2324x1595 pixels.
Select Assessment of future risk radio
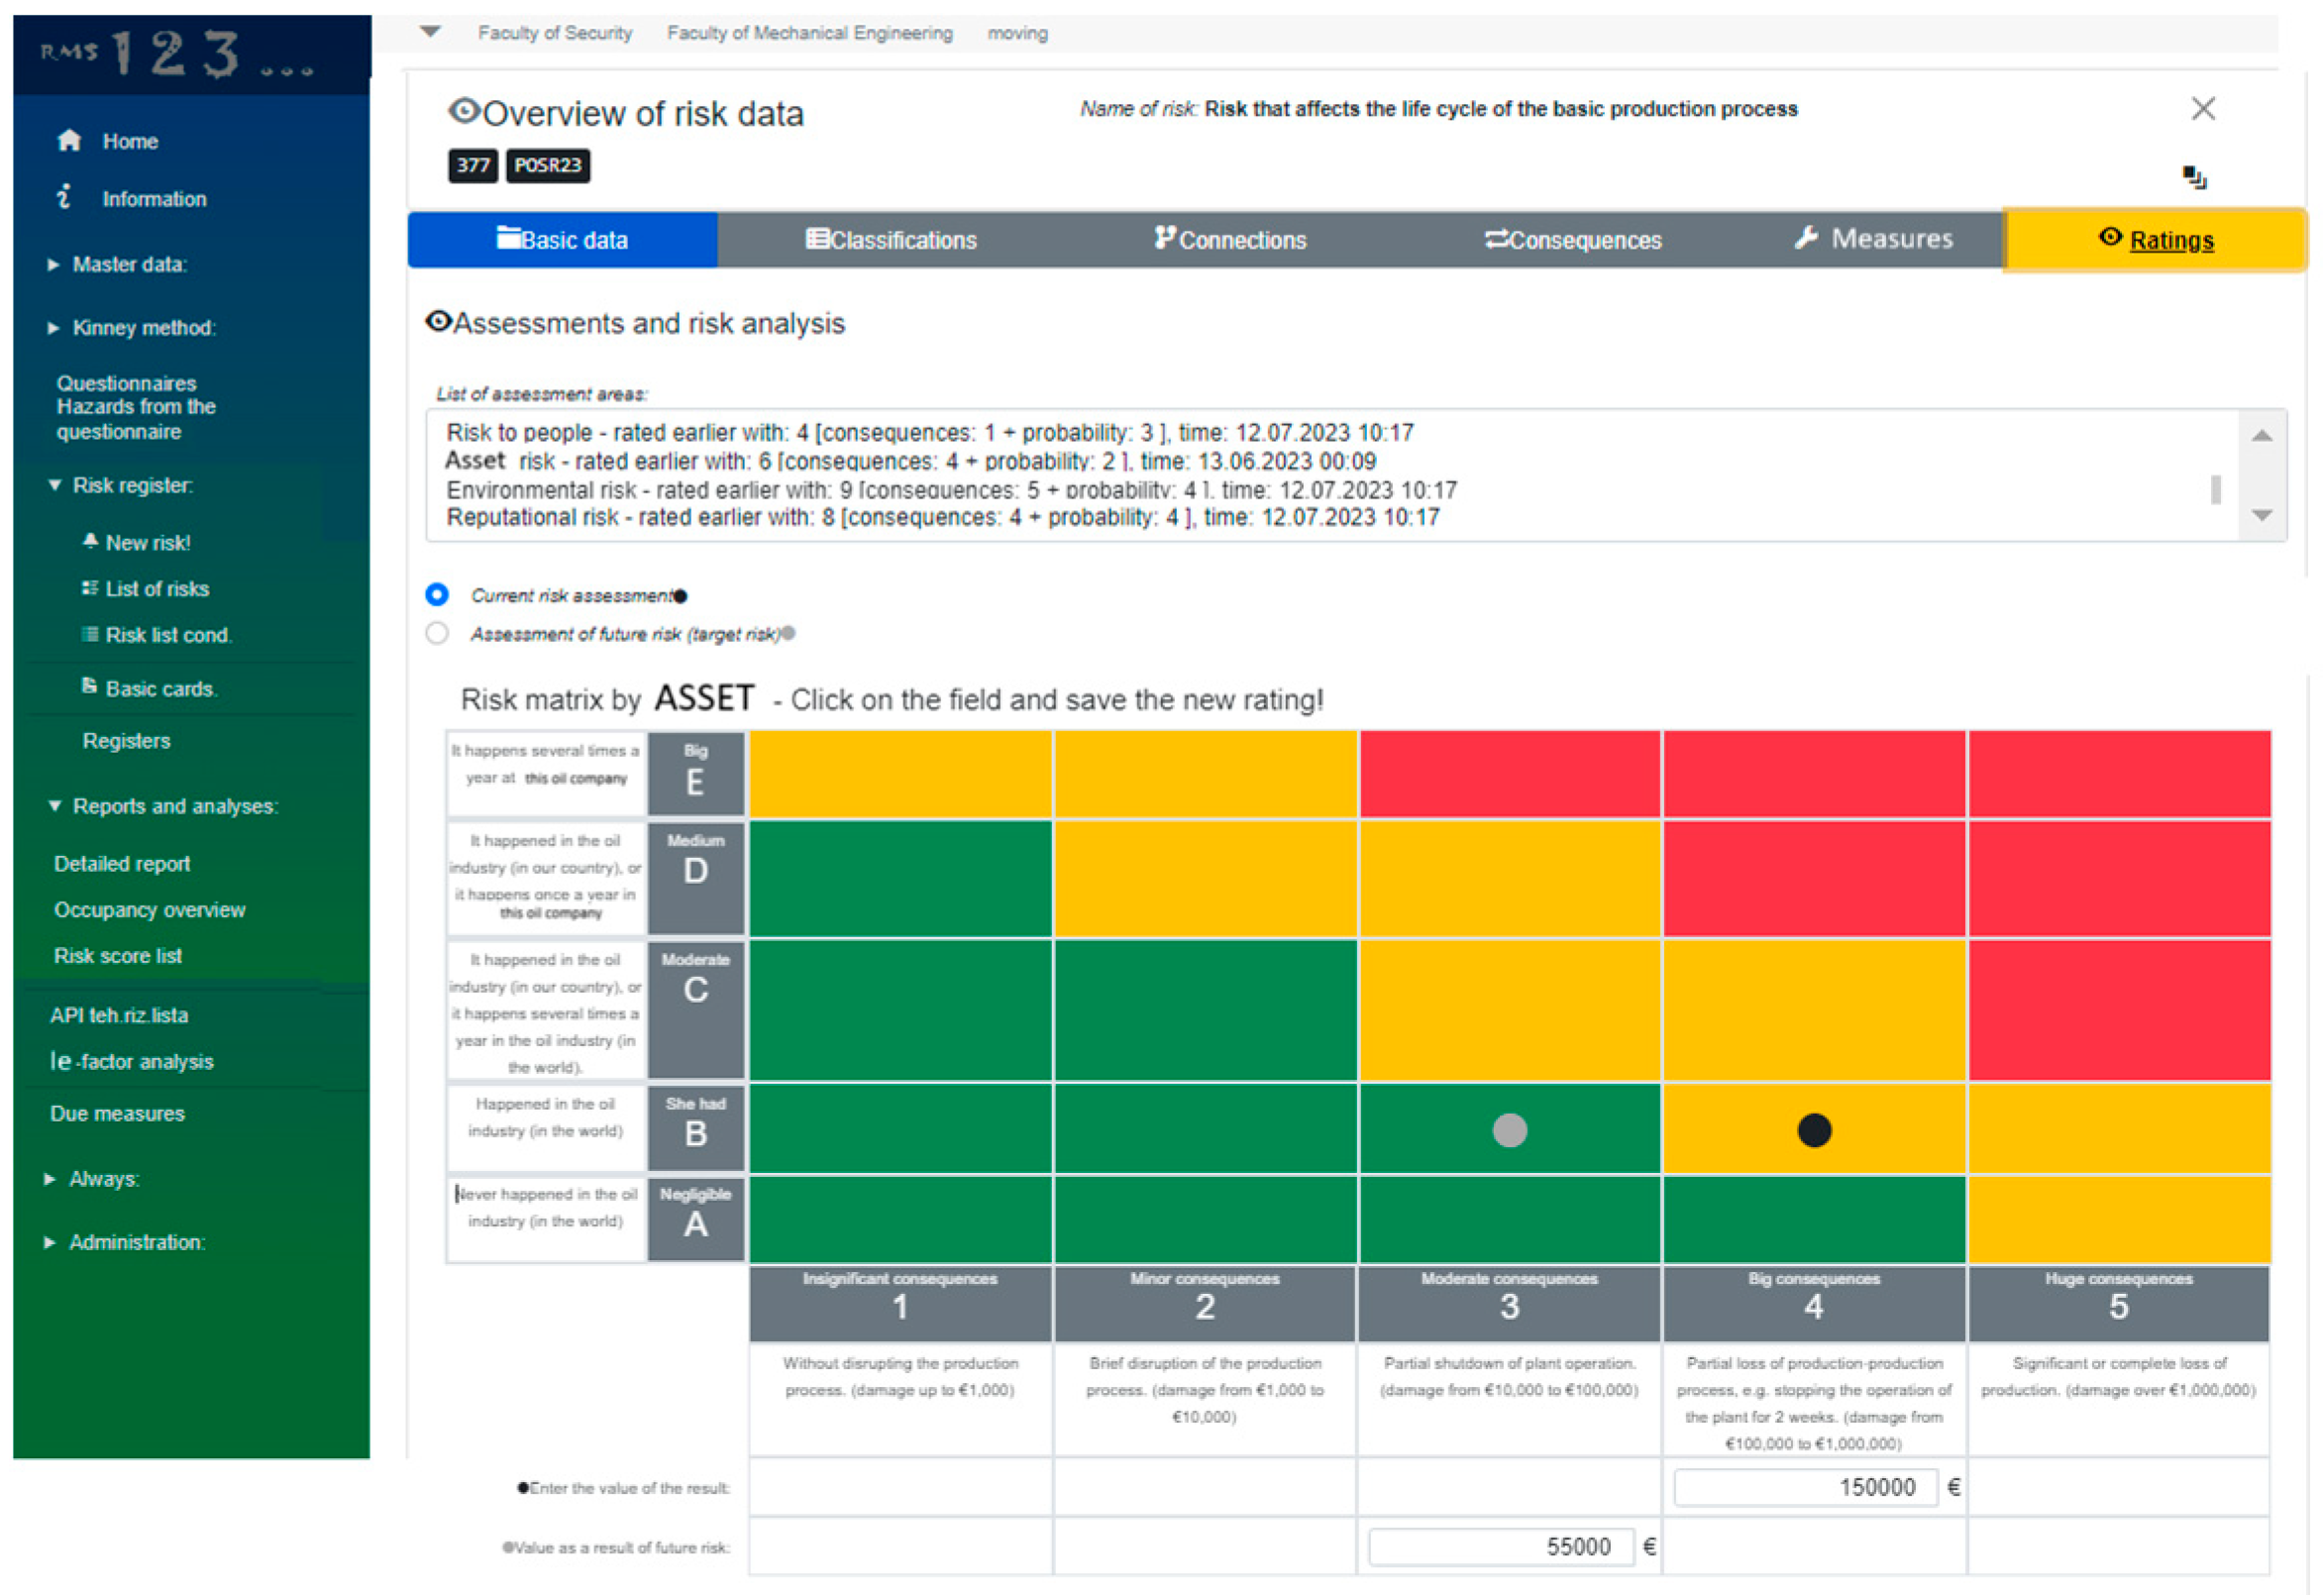point(437,633)
